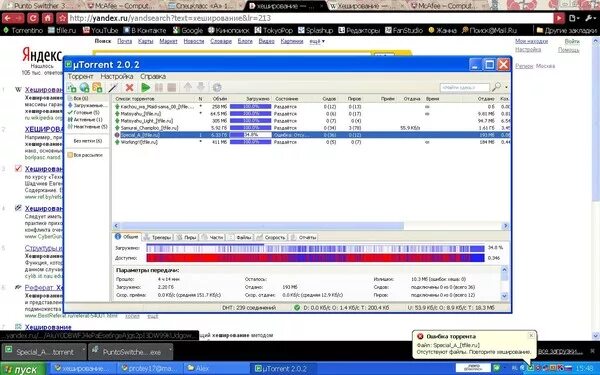Click the Special_A 34.8% progress bar
Image resolution: width=600 pixels, height=375 pixels.
pos(251,135)
